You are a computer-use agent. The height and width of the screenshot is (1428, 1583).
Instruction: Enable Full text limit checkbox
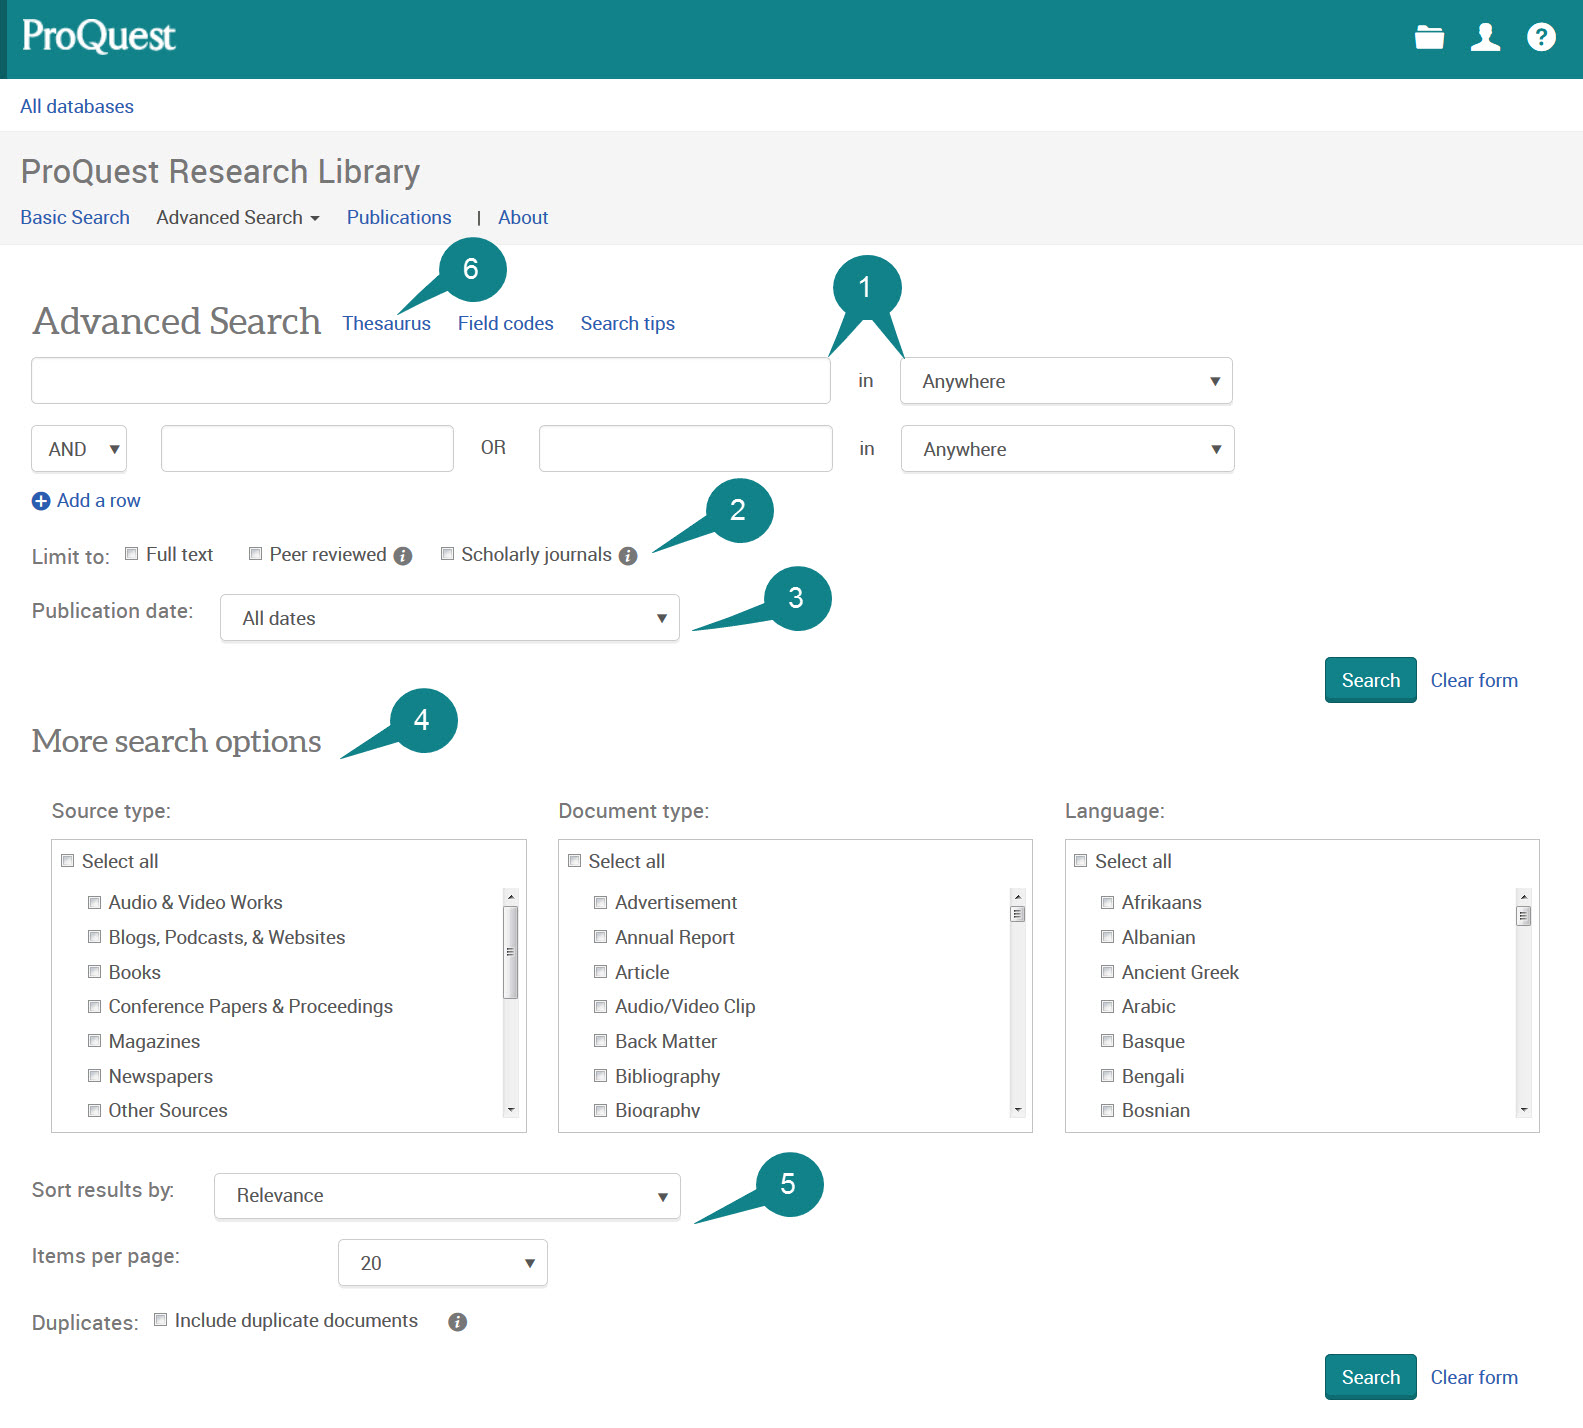point(131,554)
